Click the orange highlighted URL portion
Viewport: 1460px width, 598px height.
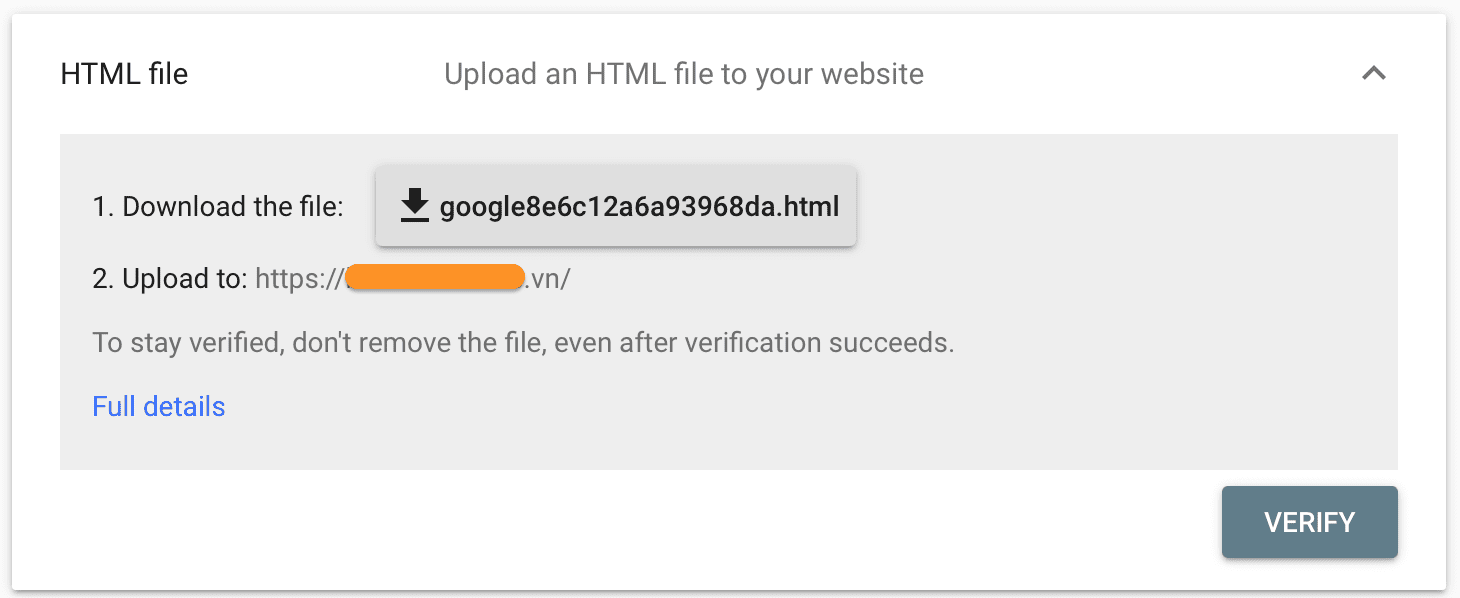pyautogui.click(x=434, y=277)
